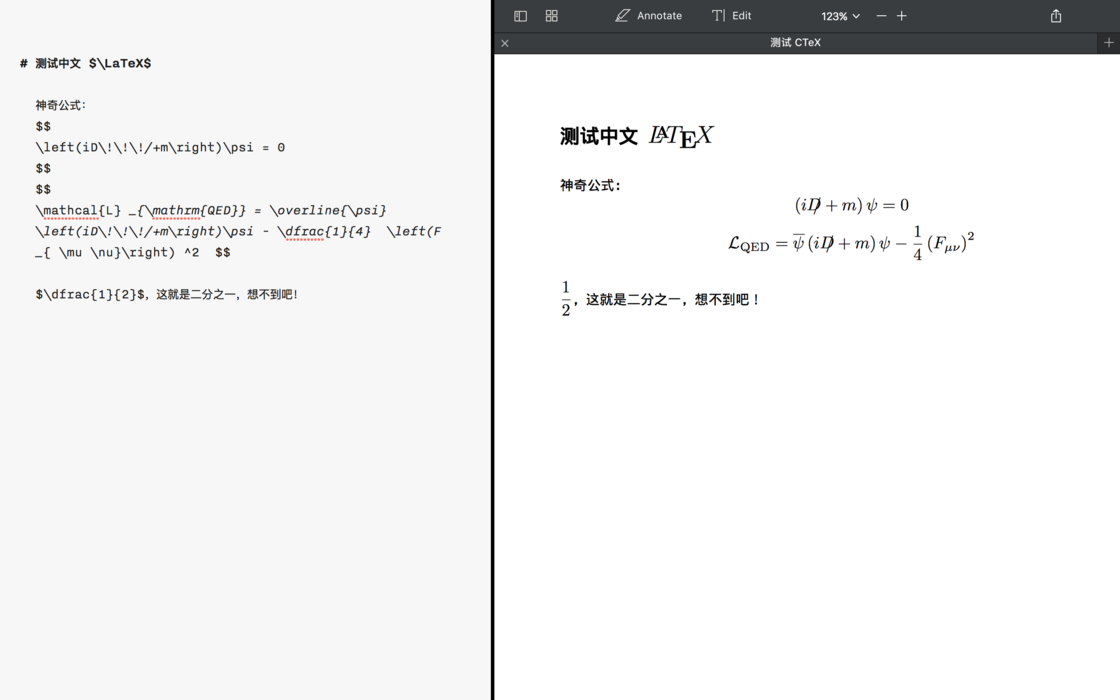Click the QED Lagrangian formula
The height and width of the screenshot is (700, 1120).
(x=850, y=240)
